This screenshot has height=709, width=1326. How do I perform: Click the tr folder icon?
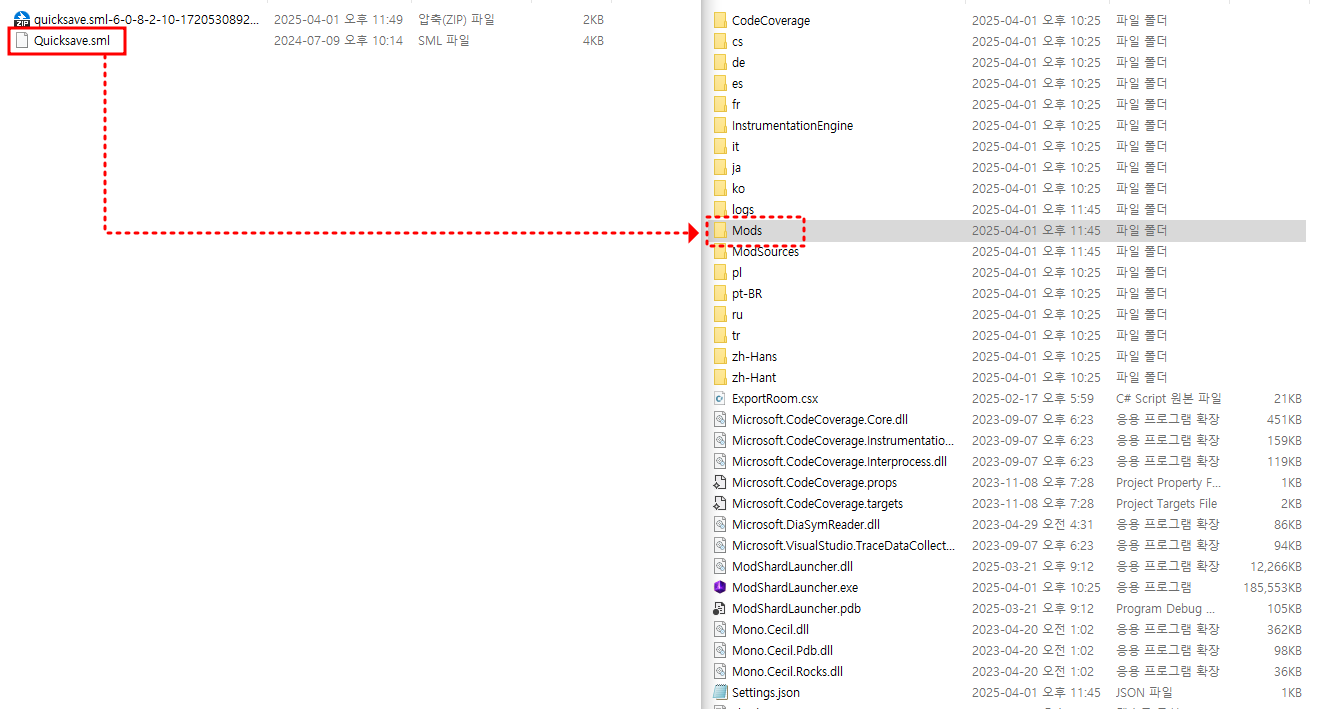tap(720, 335)
